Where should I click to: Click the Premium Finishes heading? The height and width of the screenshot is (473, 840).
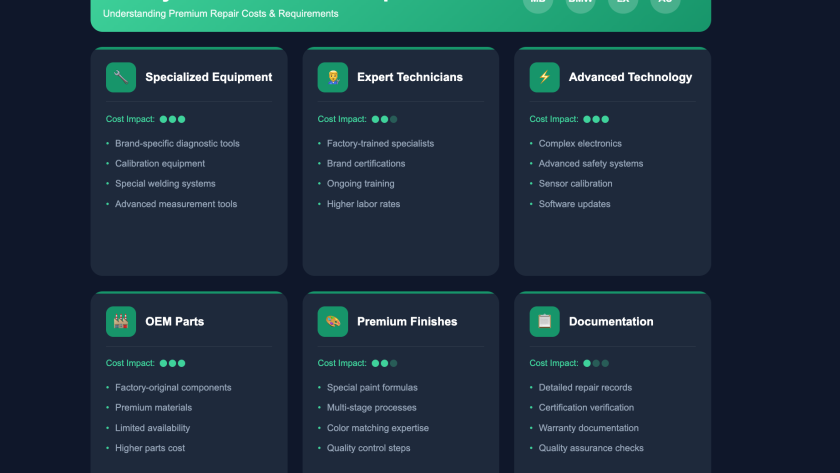tap(407, 321)
